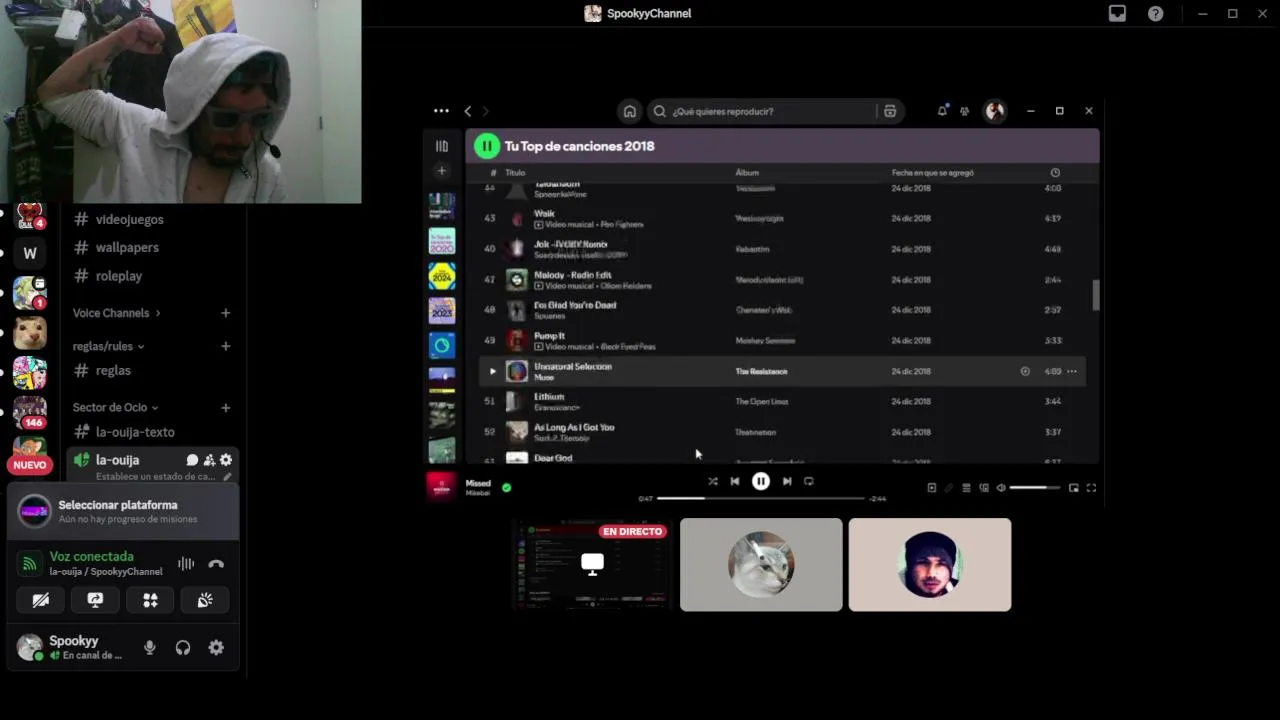Open the Discord inbox icon
This screenshot has width=1280, height=720.
click(x=1117, y=13)
